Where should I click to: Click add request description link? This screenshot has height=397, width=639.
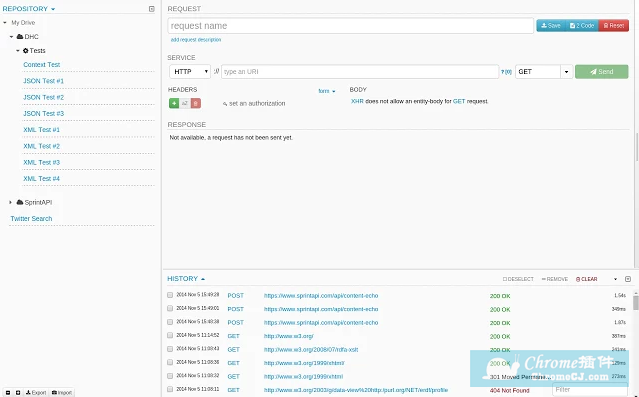(196, 40)
